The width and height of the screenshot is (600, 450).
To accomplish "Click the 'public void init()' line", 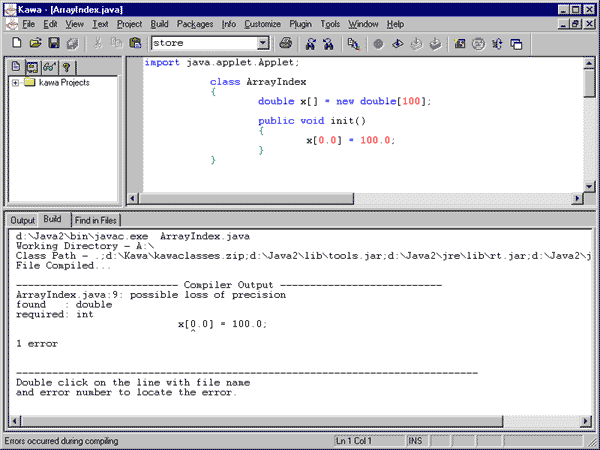I will pyautogui.click(x=312, y=121).
